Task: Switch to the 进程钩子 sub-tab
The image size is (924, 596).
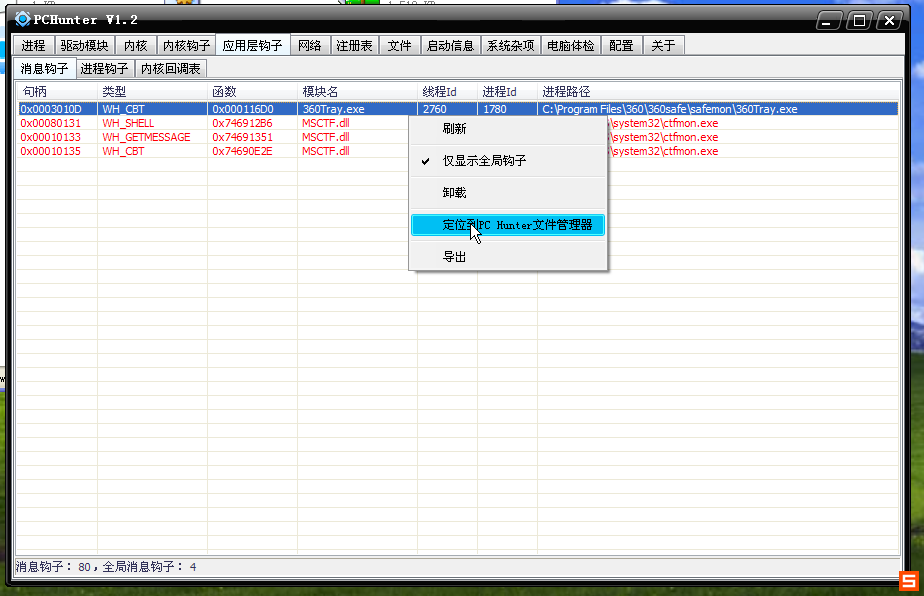Action: [x=105, y=68]
